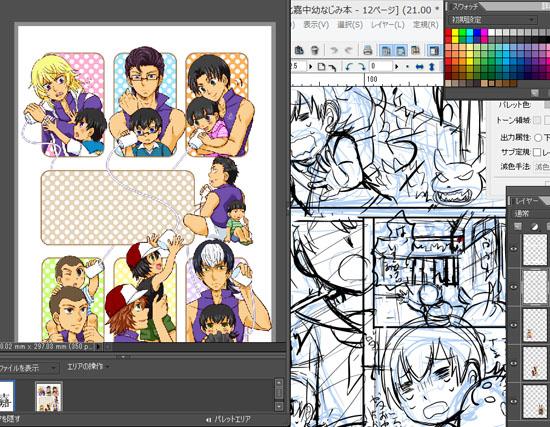The height and width of the screenshot is (427, 550).
Task: Pick the white swatch in the first row
Action: tap(491, 32)
